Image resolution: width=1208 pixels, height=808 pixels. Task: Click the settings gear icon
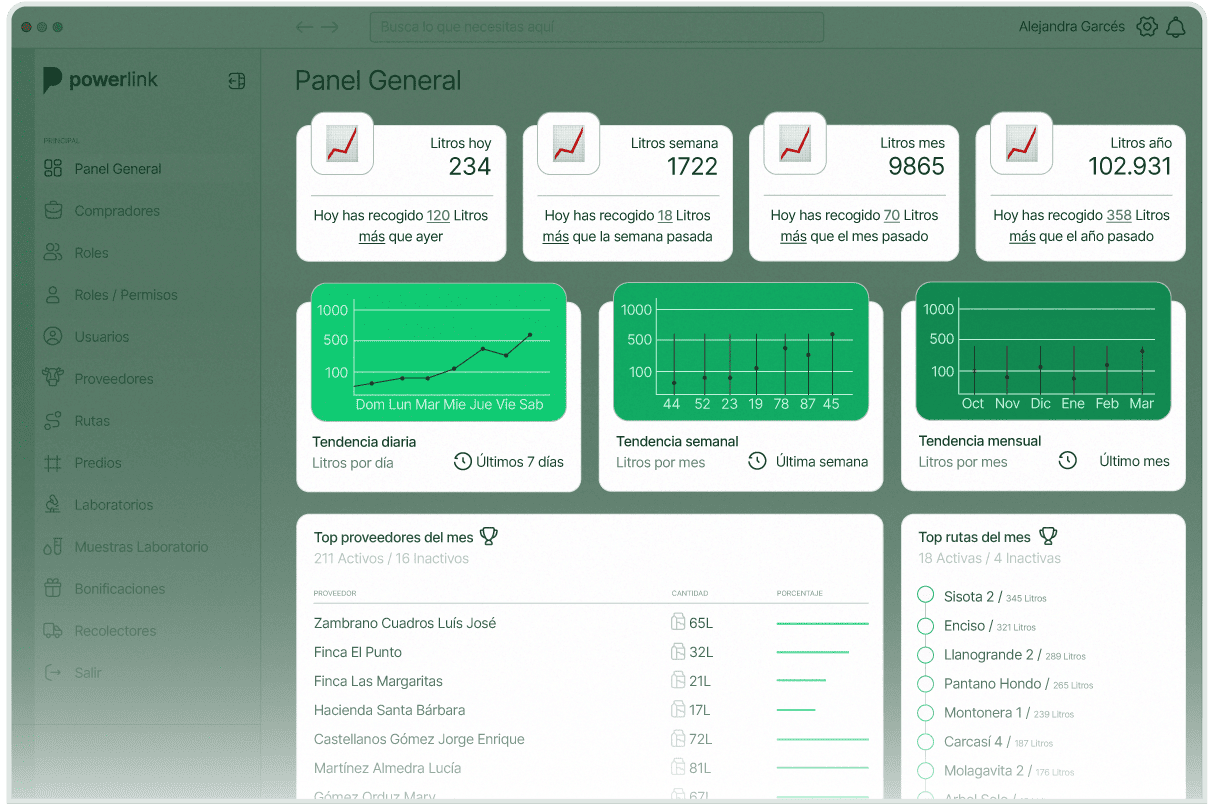point(1147,27)
